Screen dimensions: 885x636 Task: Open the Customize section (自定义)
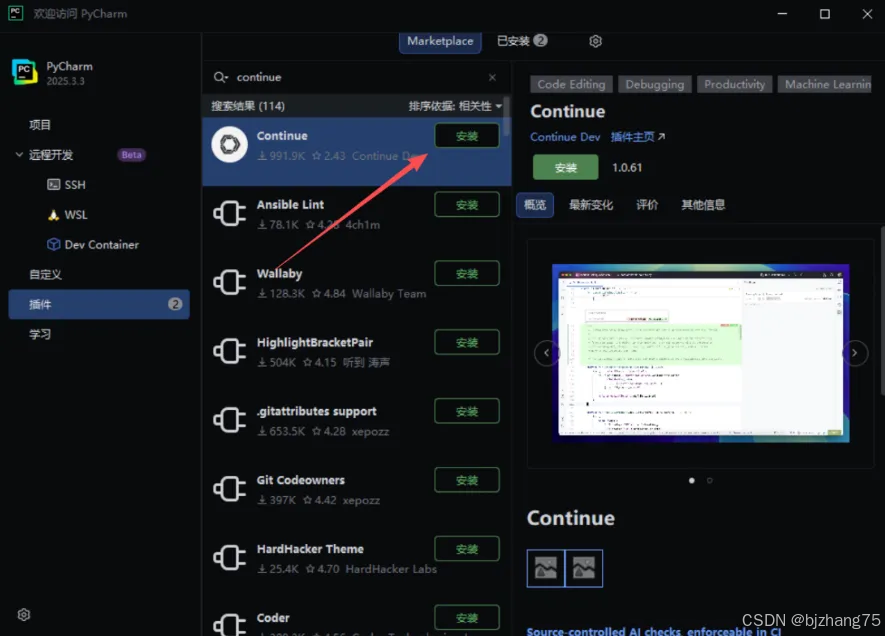[x=45, y=274]
